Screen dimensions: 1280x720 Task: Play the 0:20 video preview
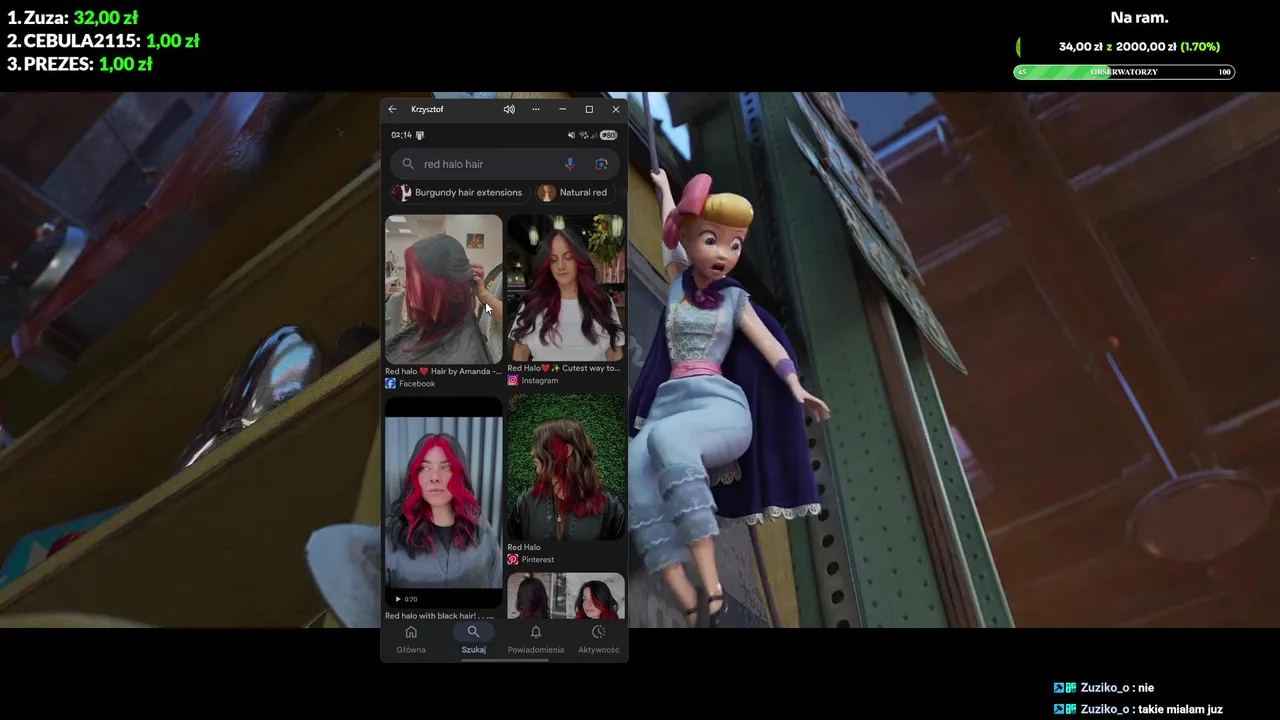(405, 599)
